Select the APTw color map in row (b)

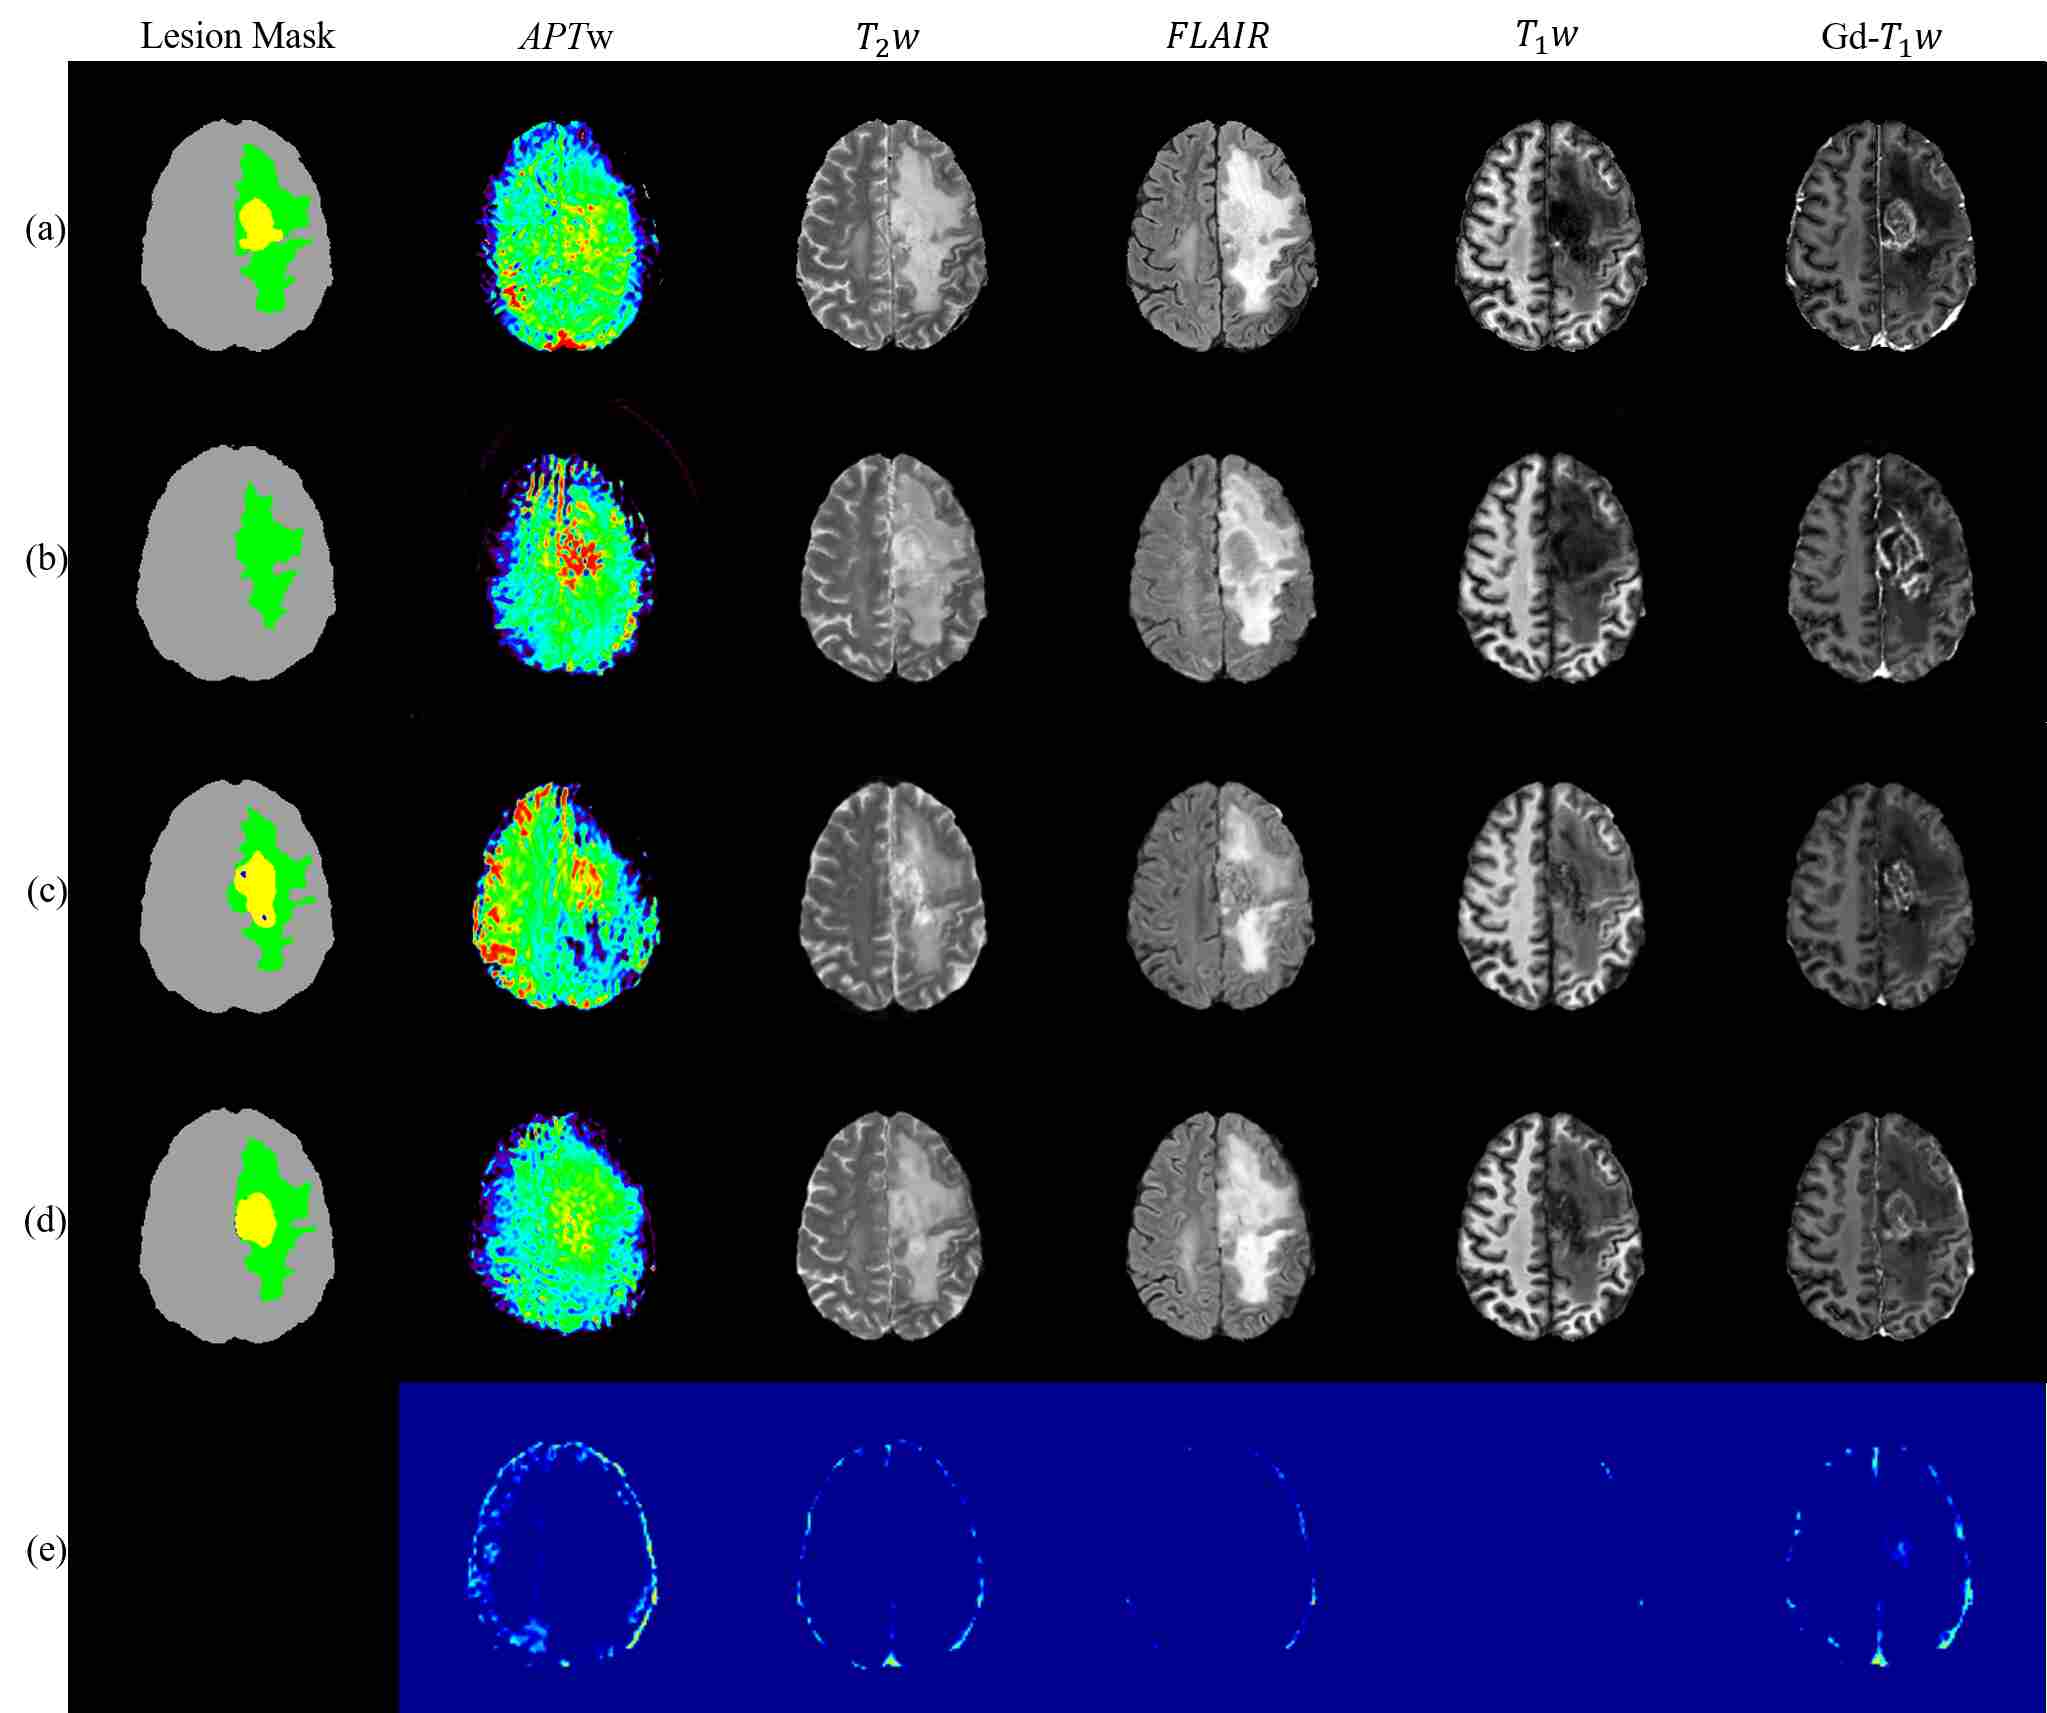pyautogui.click(x=570, y=565)
